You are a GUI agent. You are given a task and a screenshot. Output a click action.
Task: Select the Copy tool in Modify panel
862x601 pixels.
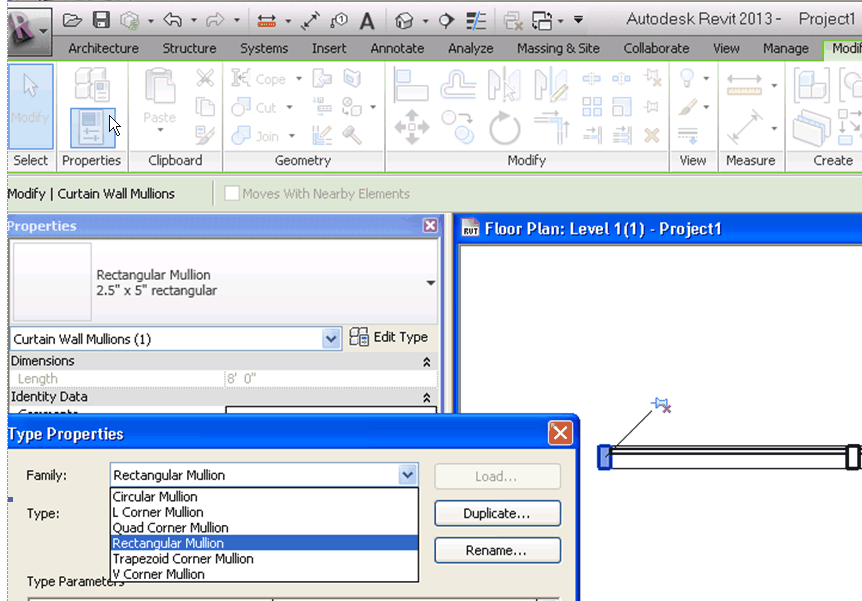click(x=458, y=126)
